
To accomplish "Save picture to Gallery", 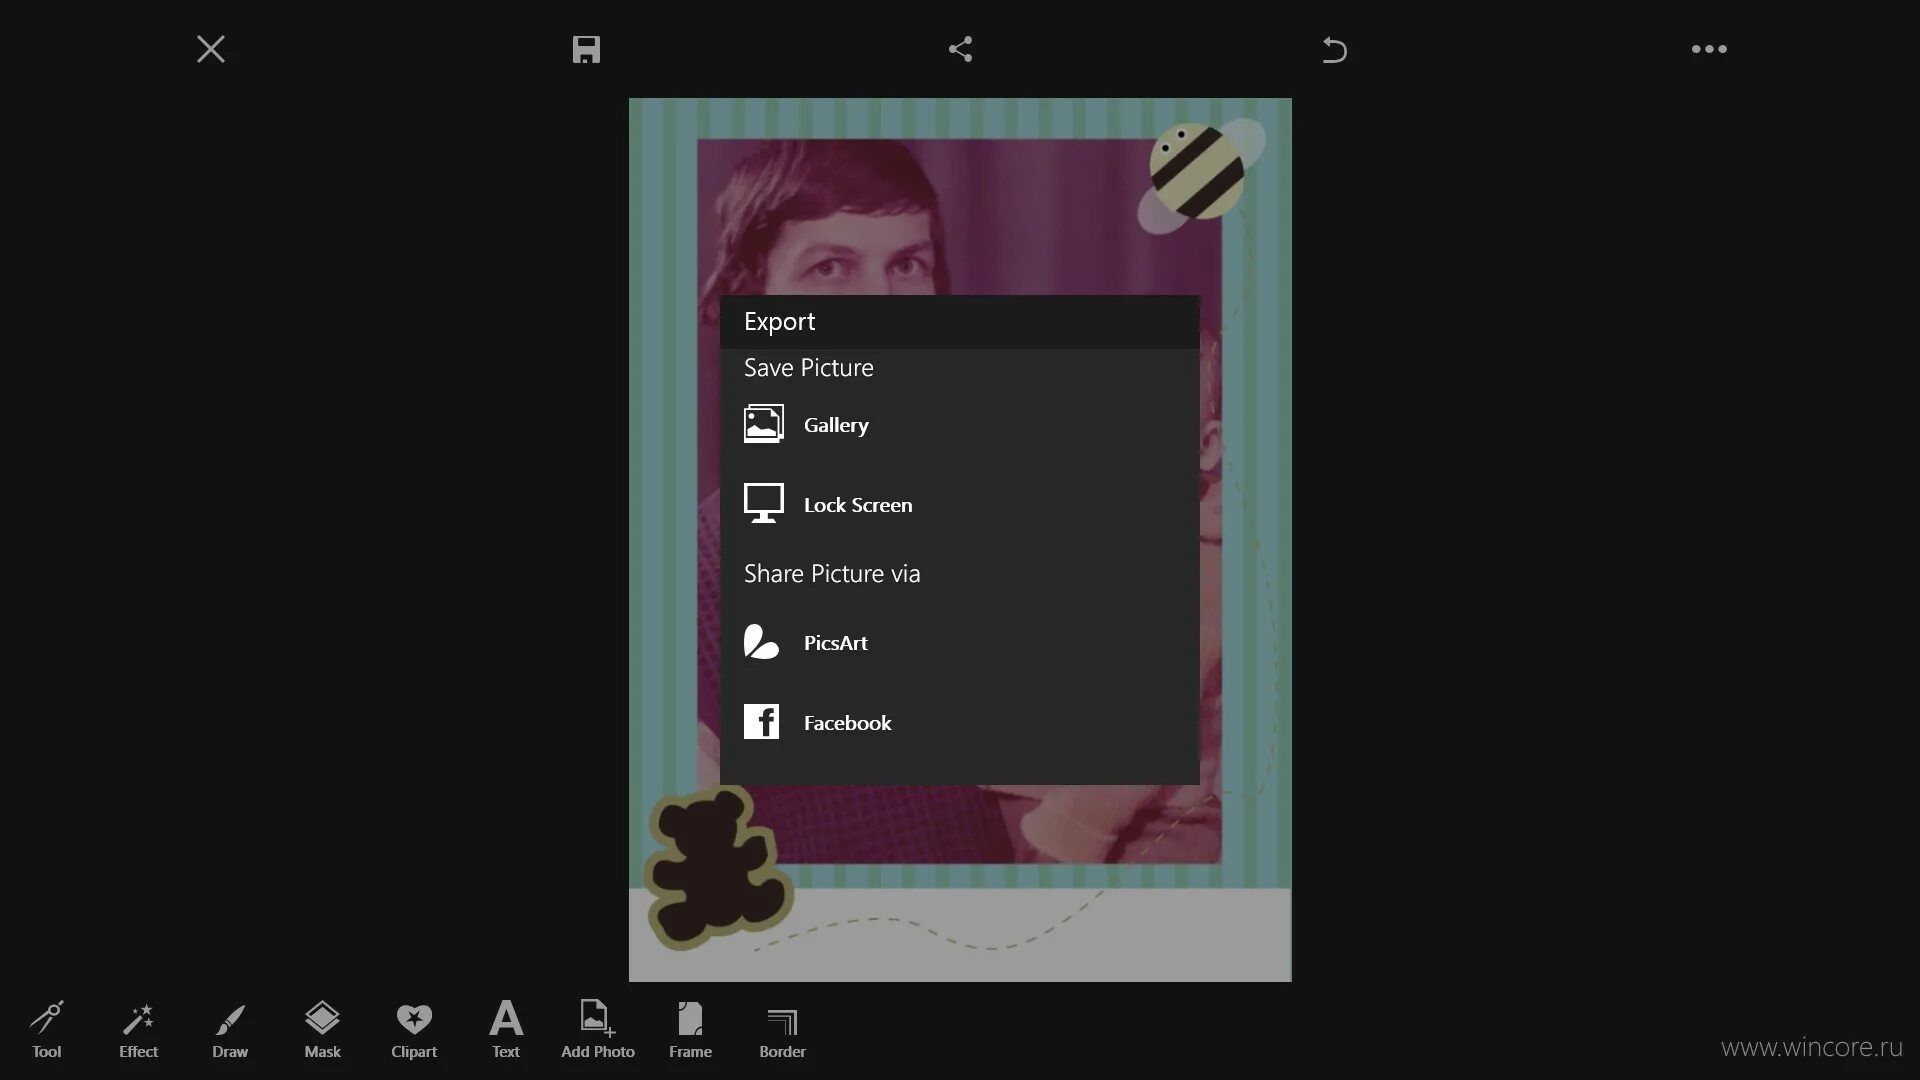I will point(835,425).
